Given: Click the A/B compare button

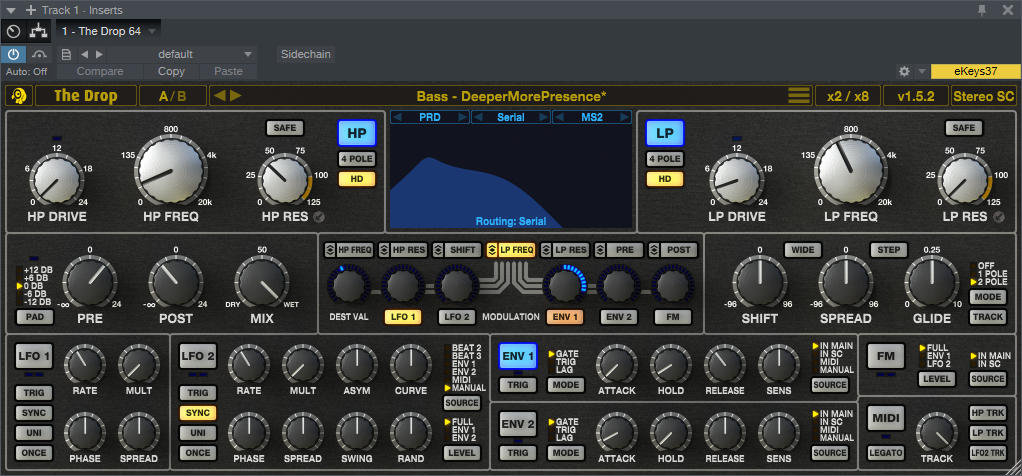Looking at the screenshot, I should coord(173,96).
